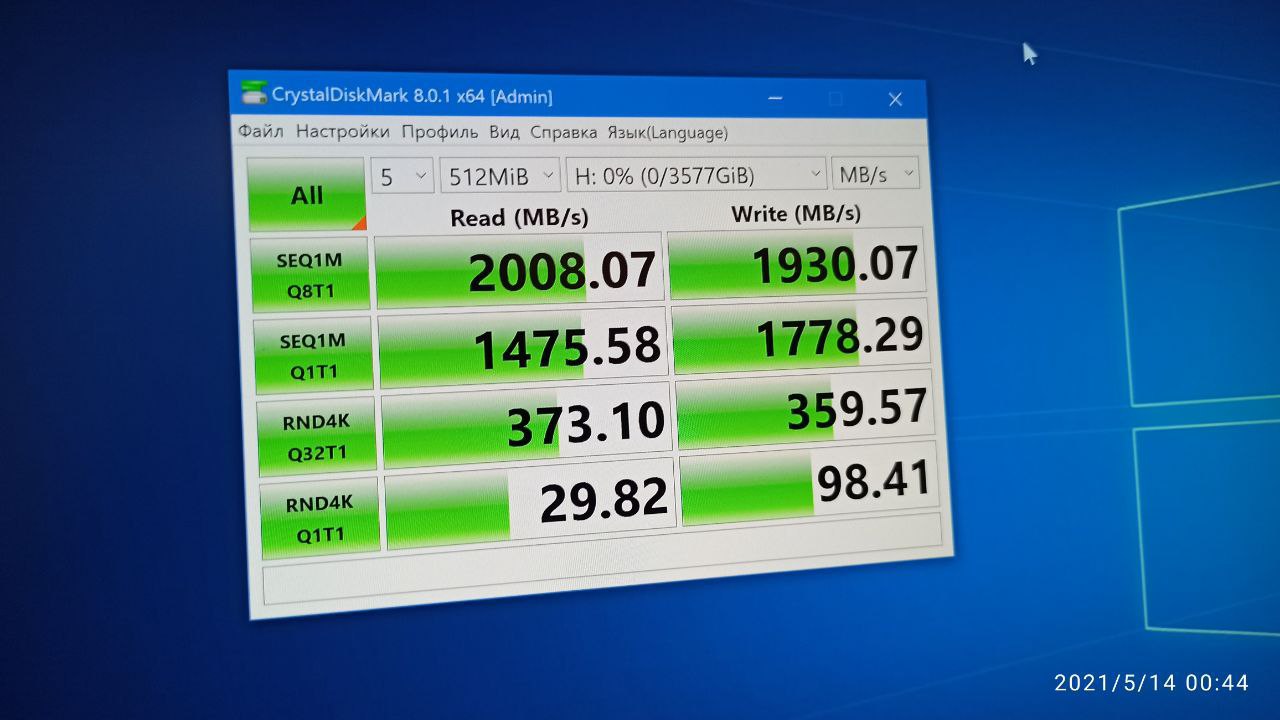Click the RND4K Q32T1 read result 373.10
Viewport: 1280px width, 720px height.
click(x=526, y=423)
